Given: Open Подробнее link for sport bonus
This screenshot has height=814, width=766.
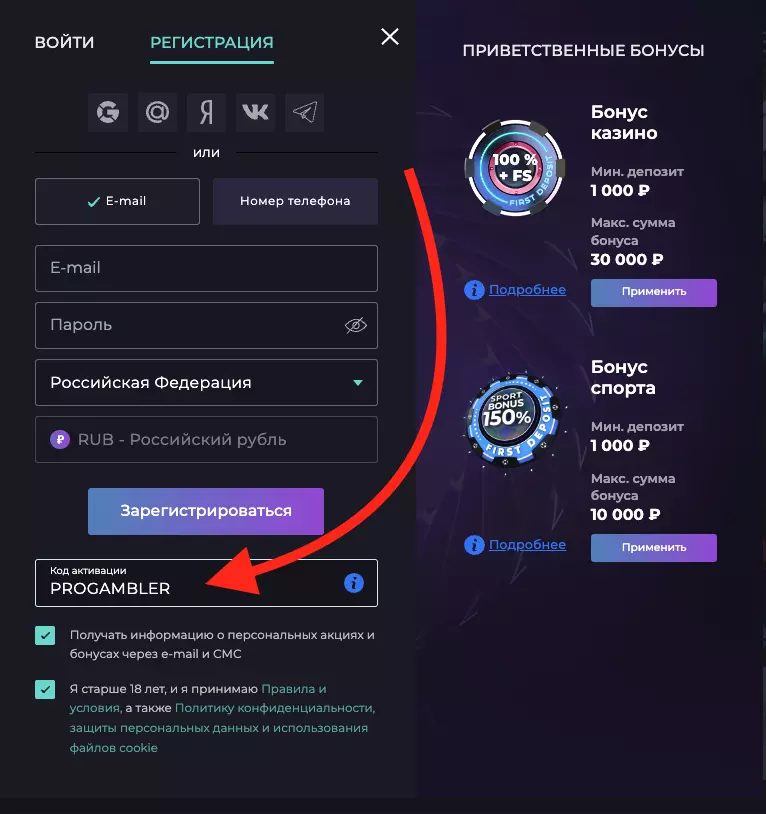Looking at the screenshot, I should [x=527, y=545].
